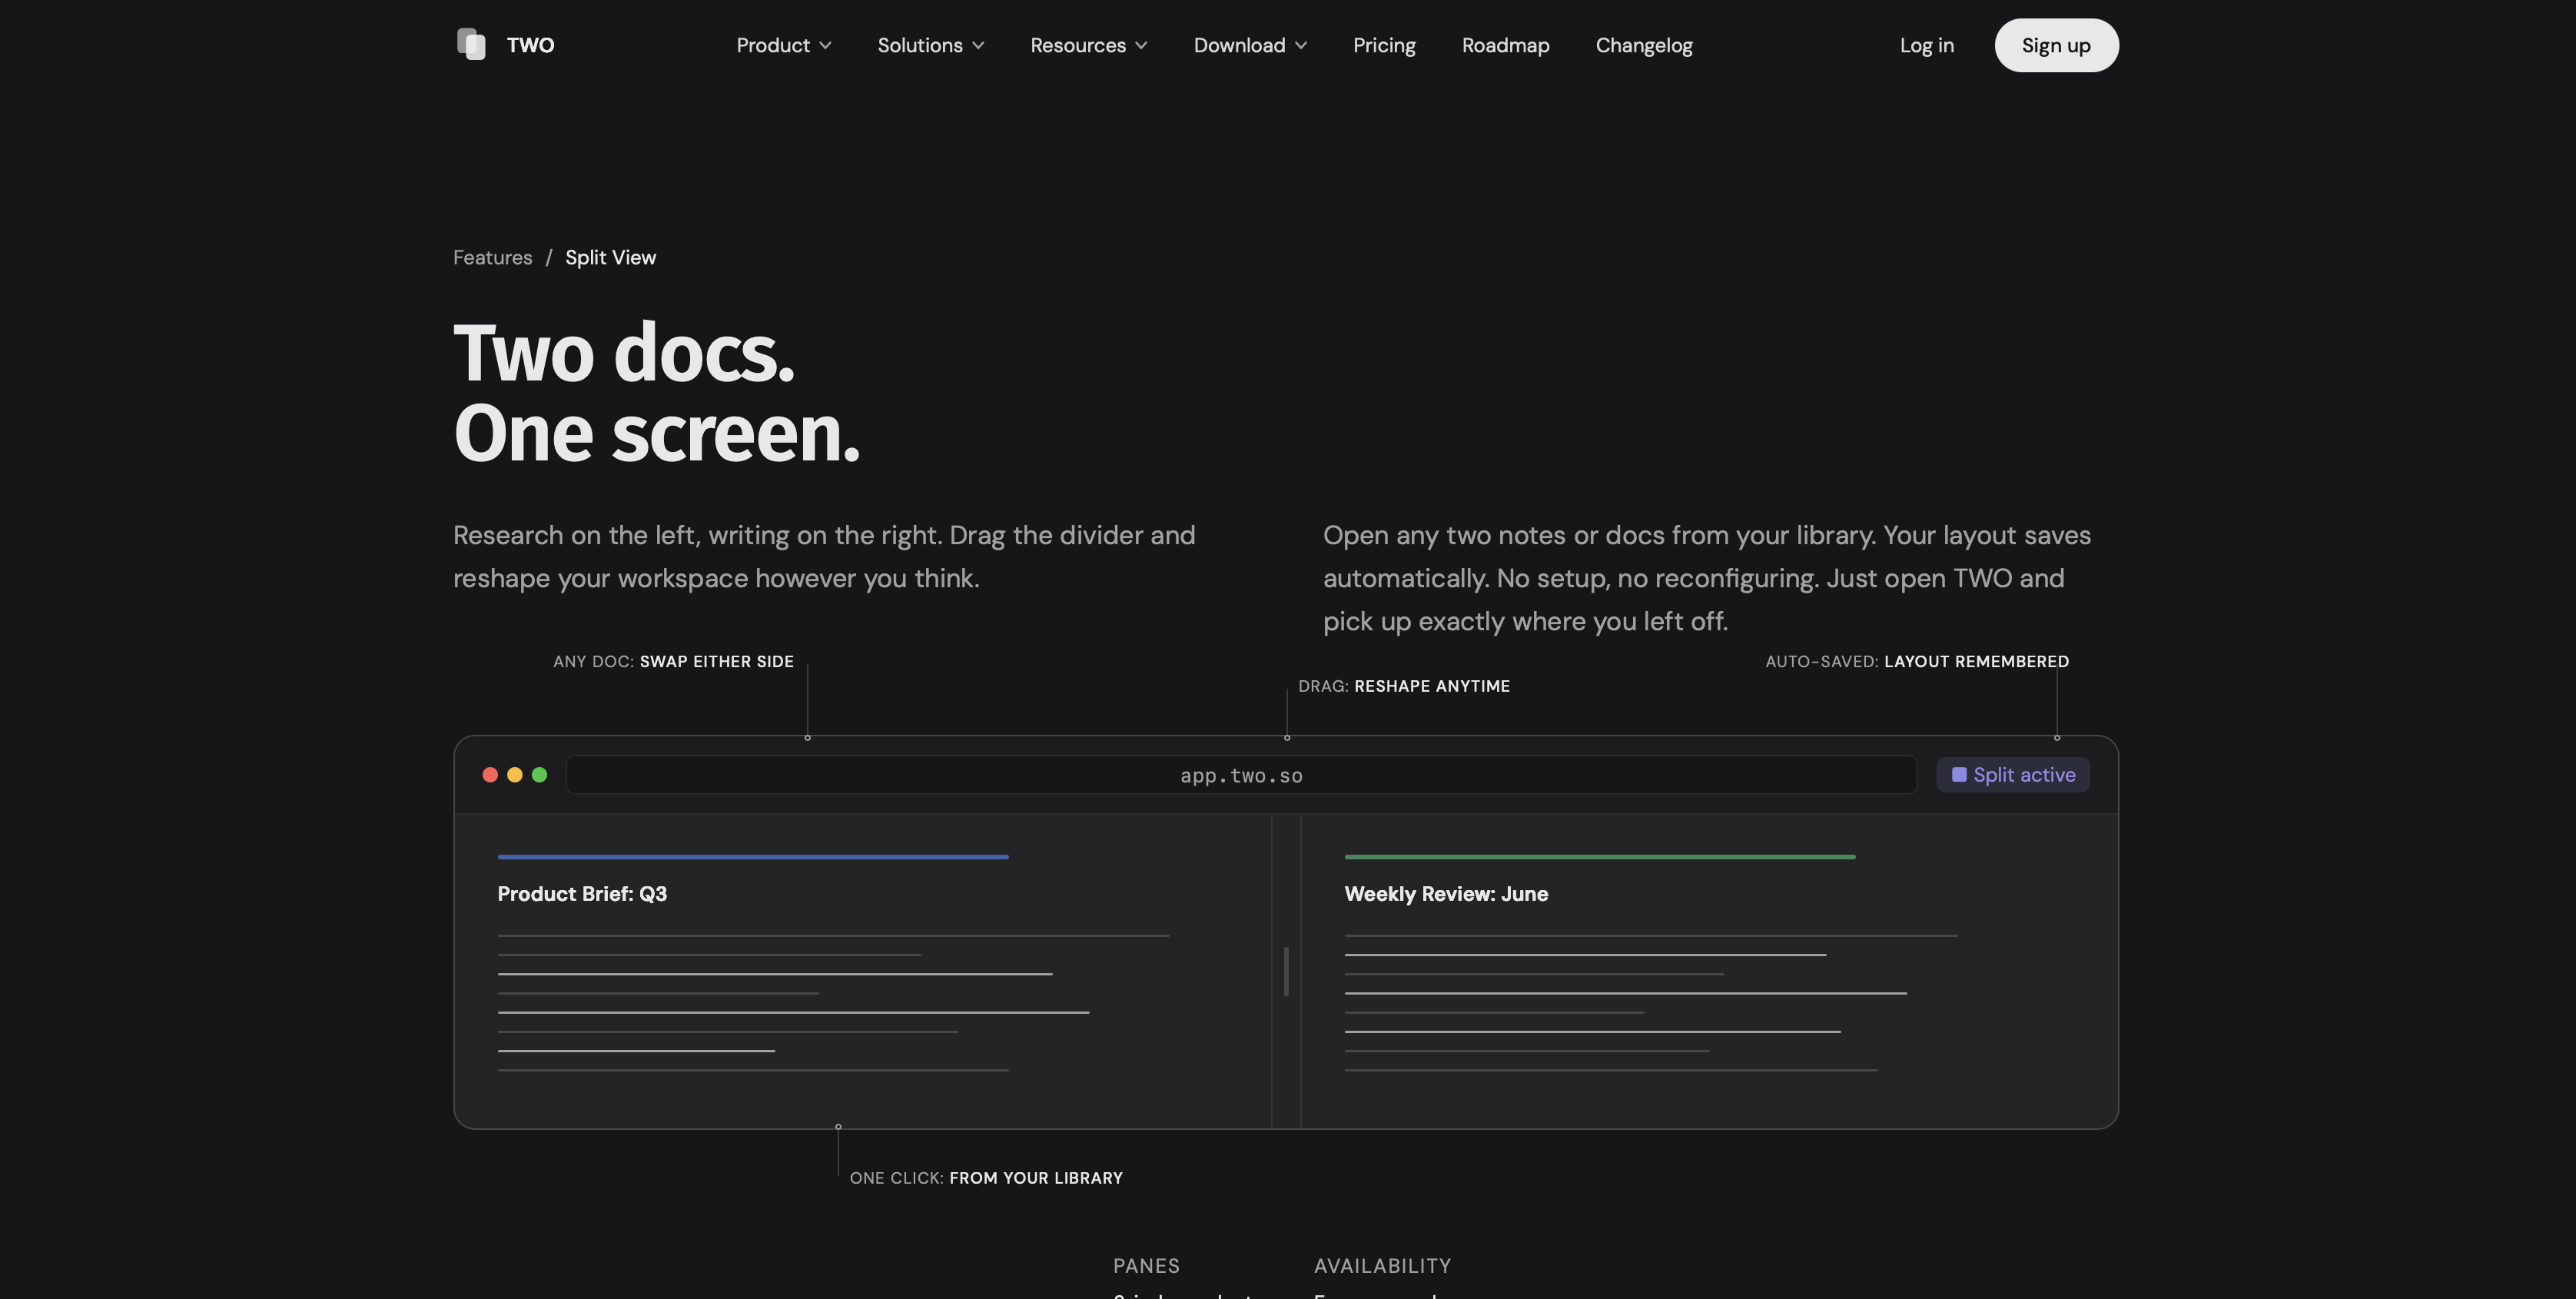2576x1299 pixels.
Task: Click the SWAP EITHER SIDE annotation
Action: pyautogui.click(x=716, y=662)
